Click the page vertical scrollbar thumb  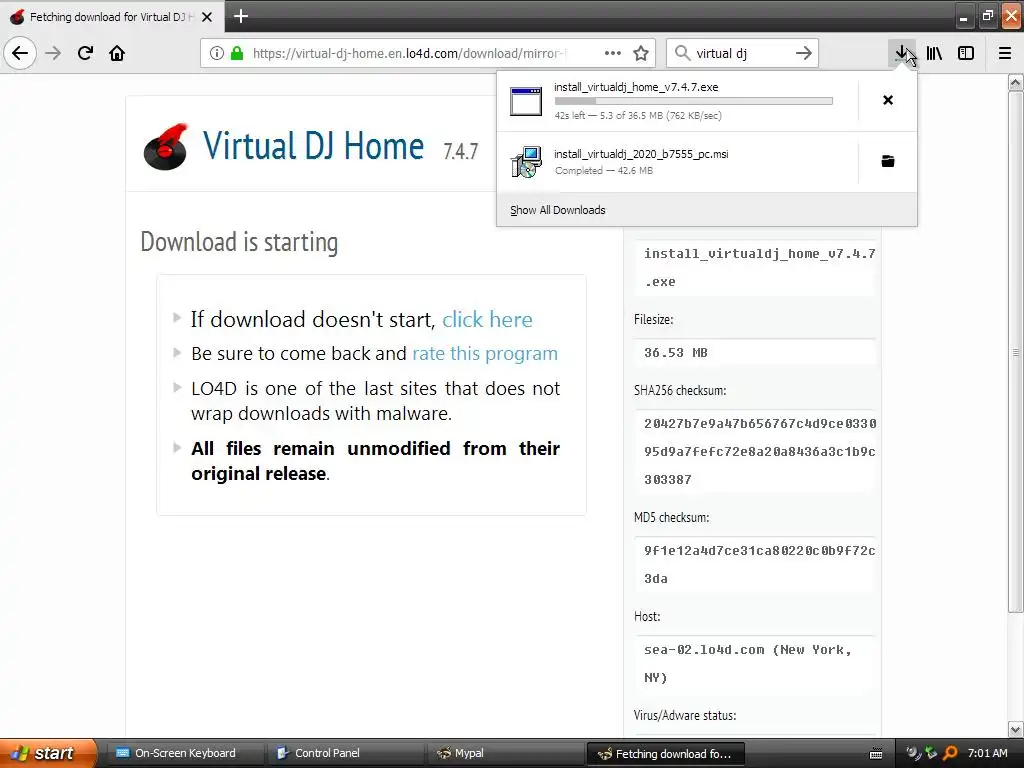(x=1016, y=353)
